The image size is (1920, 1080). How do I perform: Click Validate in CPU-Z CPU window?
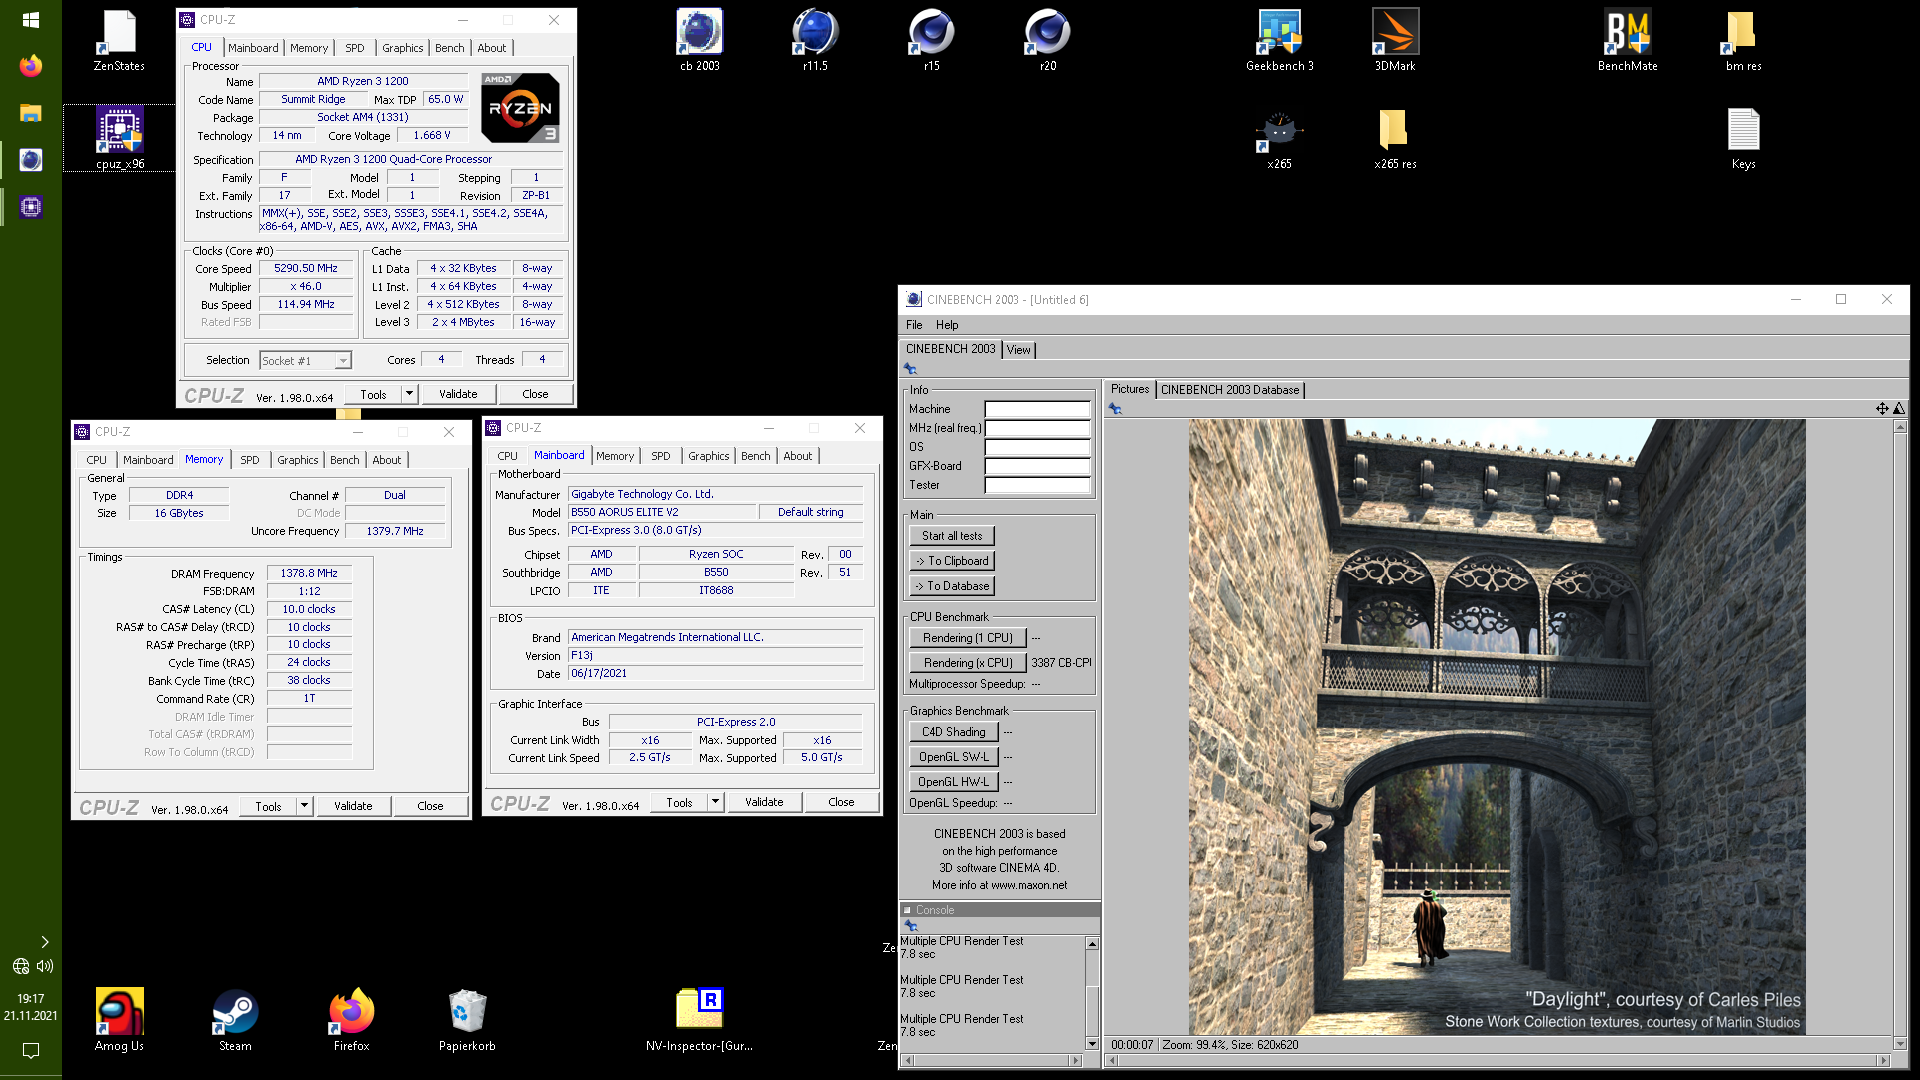pos(458,394)
